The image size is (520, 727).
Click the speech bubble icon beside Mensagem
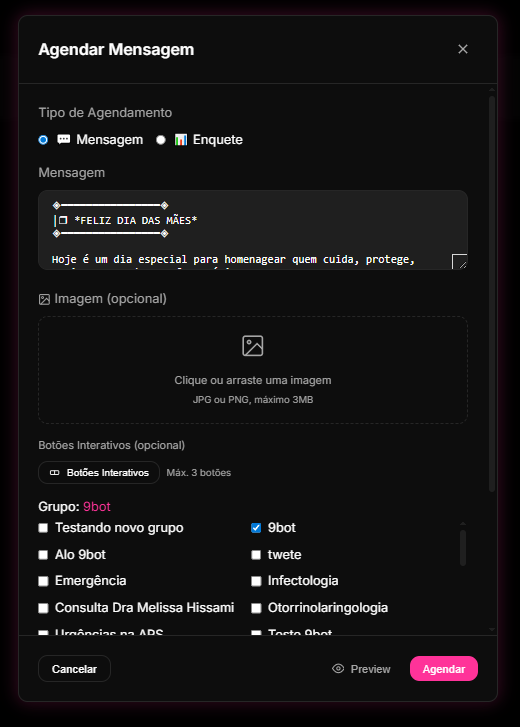tap(63, 140)
